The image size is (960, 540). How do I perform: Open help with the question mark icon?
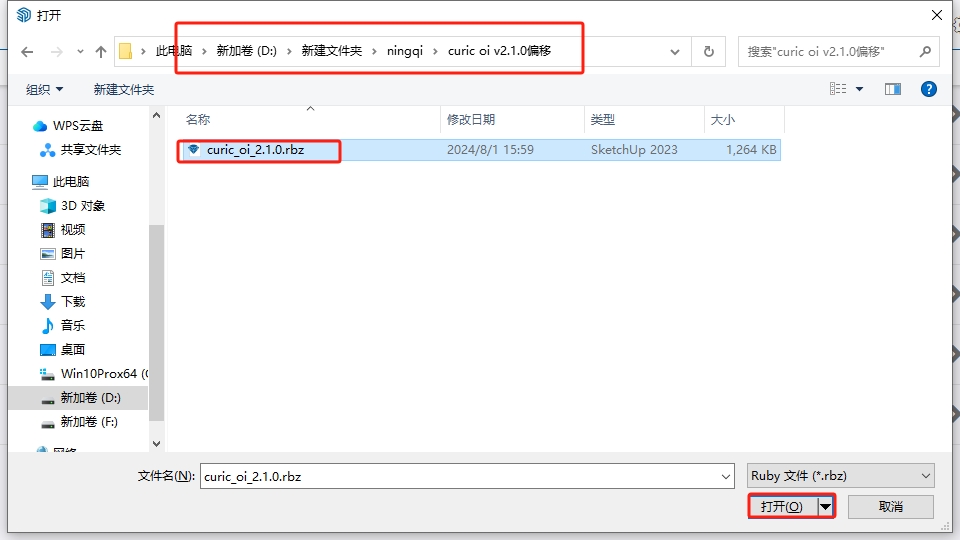coord(928,89)
